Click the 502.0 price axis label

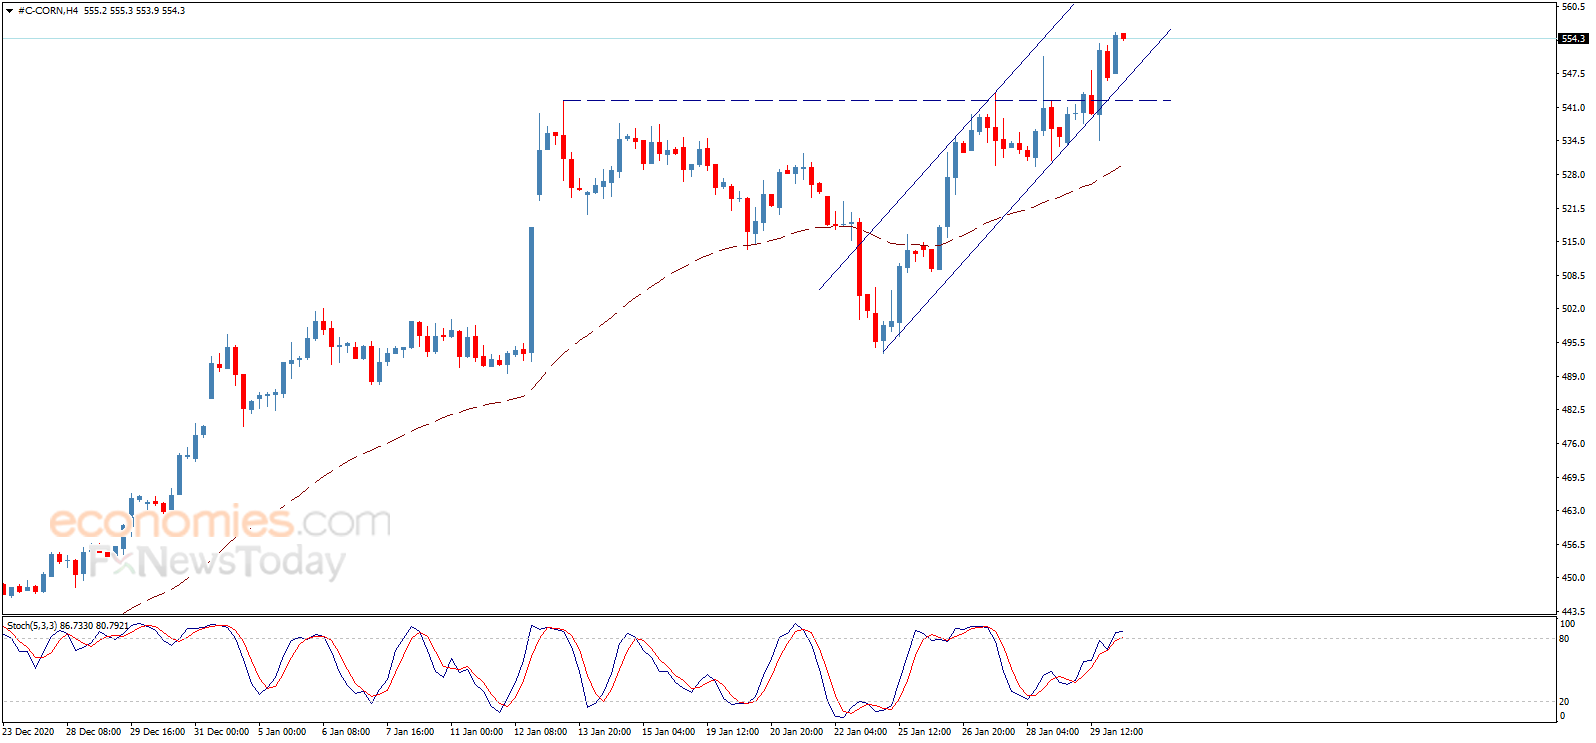point(1573,309)
